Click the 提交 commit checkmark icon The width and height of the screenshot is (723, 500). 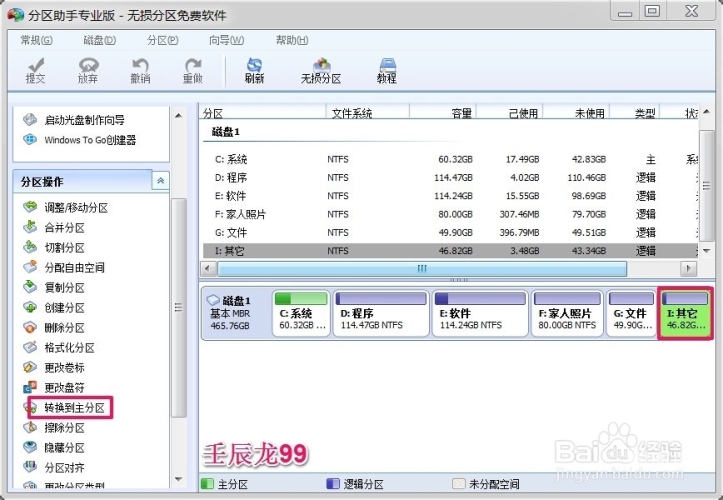[35, 70]
